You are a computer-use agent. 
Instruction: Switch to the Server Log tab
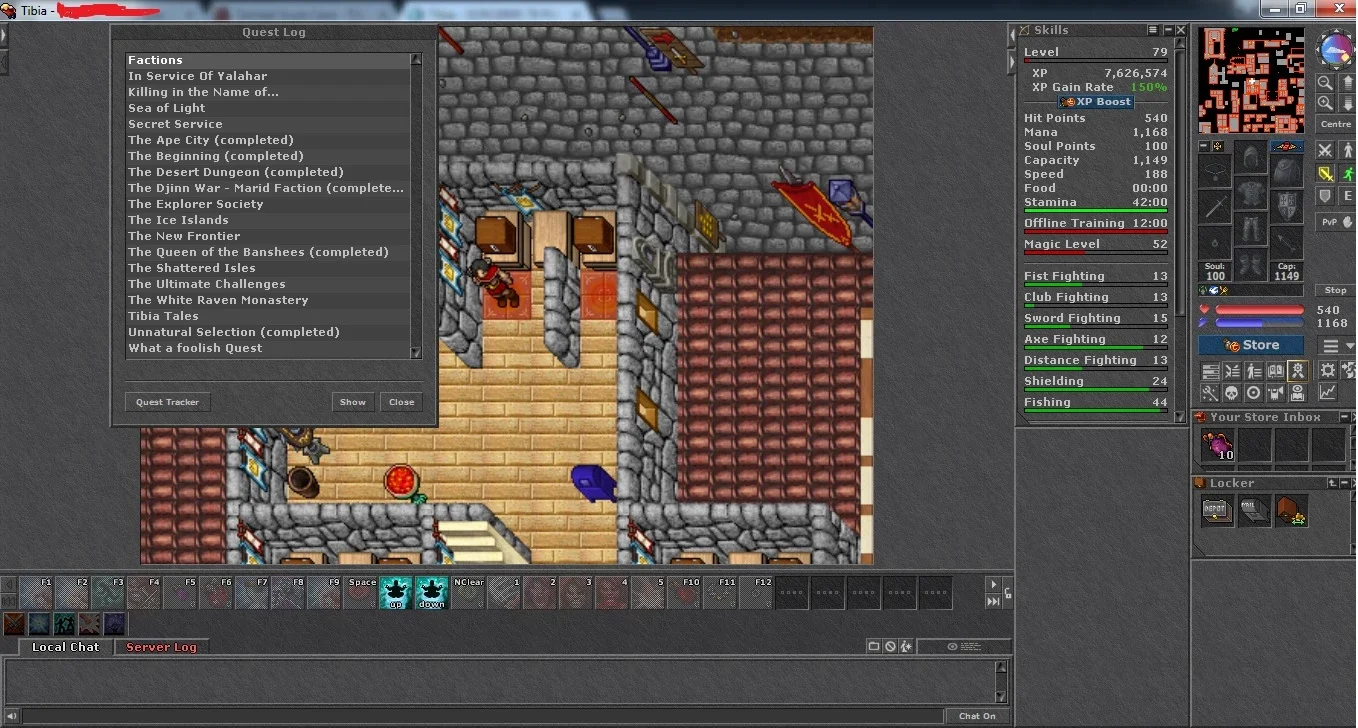point(161,647)
